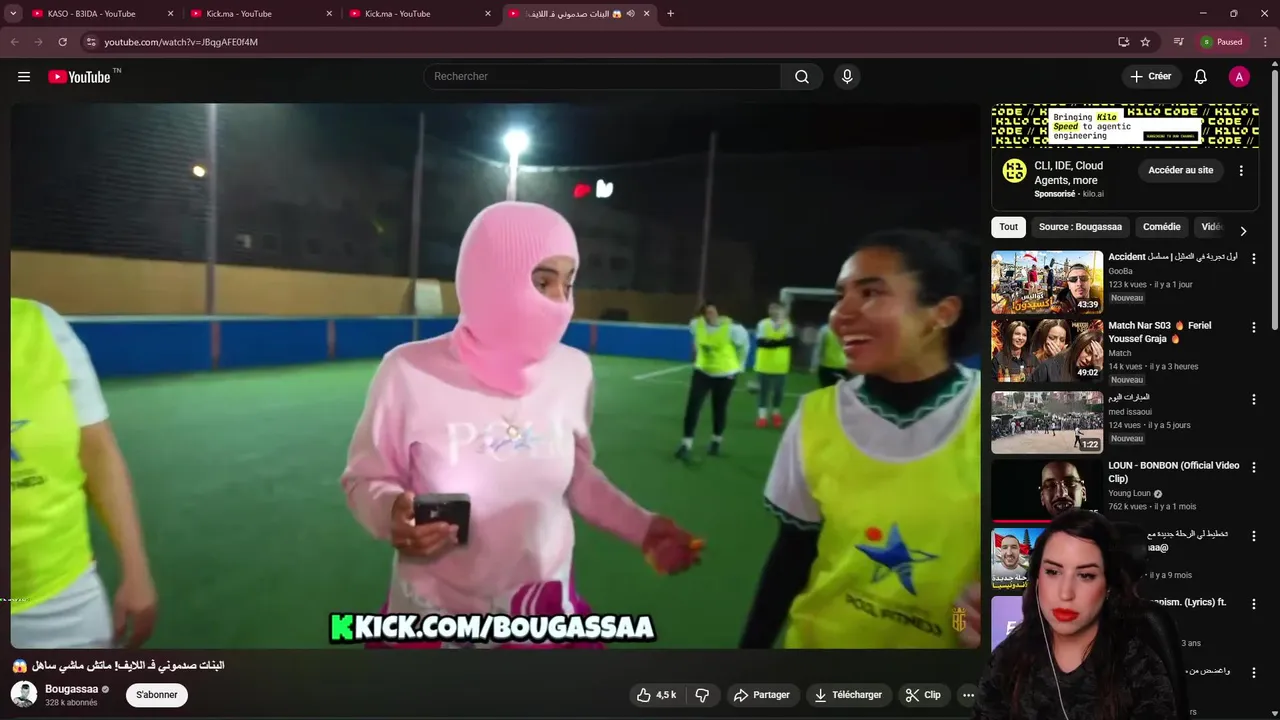
Task: Open Chrome three-dot menu
Action: tap(1264, 42)
